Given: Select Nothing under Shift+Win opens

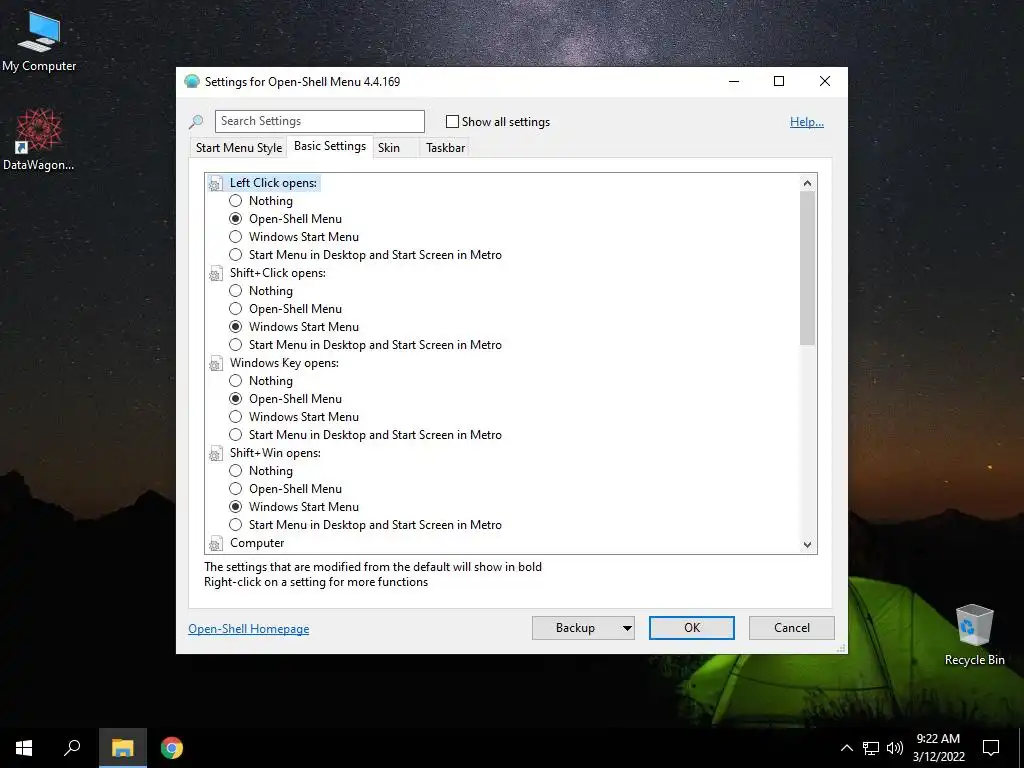Looking at the screenshot, I should (236, 471).
